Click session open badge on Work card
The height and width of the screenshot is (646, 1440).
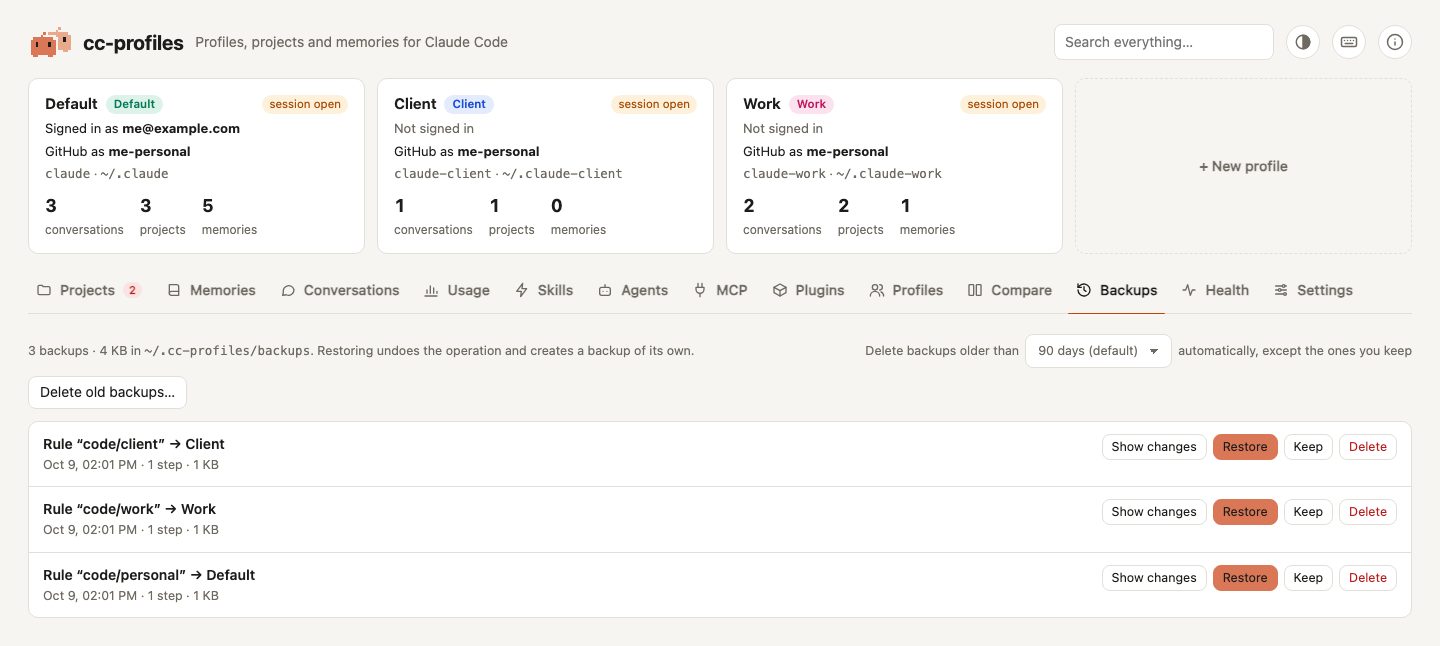point(1003,104)
